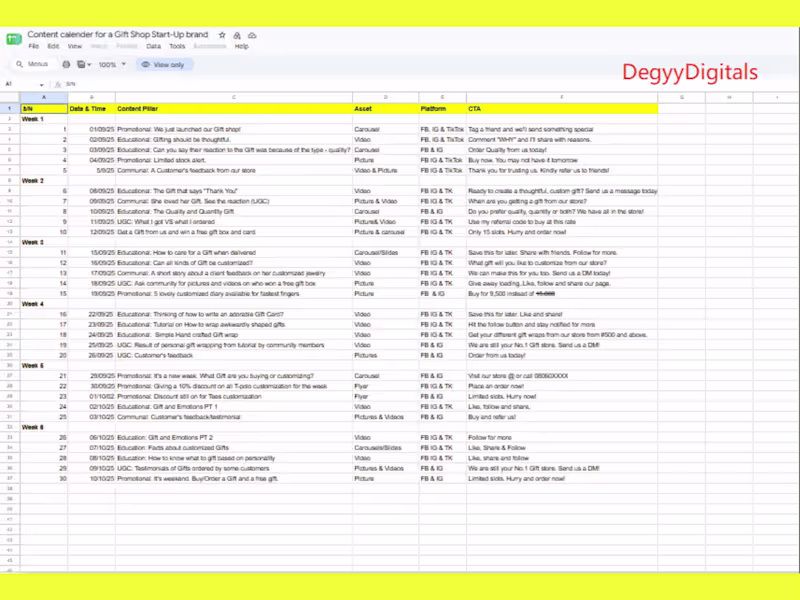Select the 'We just launched our Gift shop' cell

point(234,130)
